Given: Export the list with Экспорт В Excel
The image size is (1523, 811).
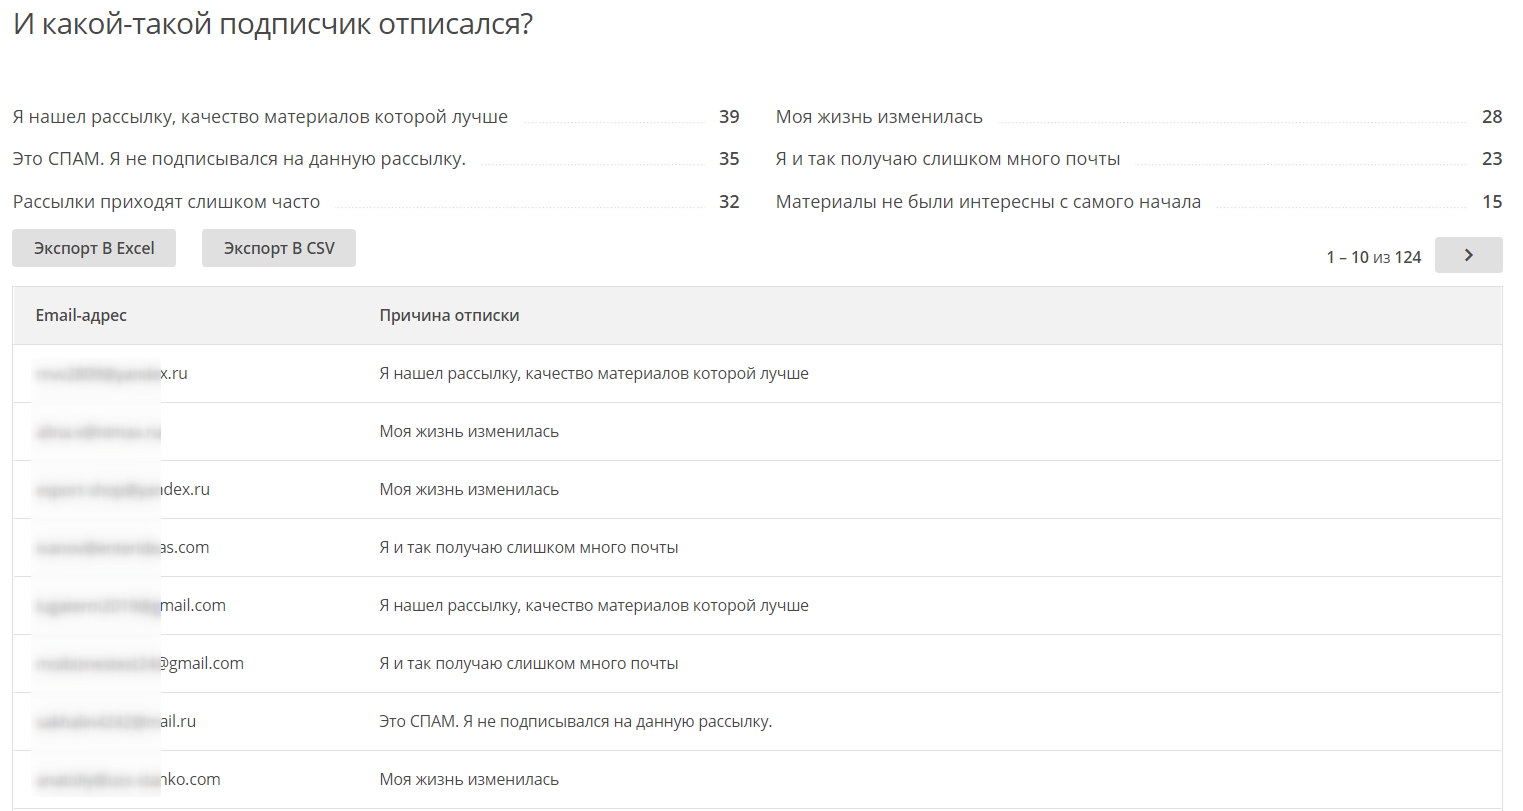Looking at the screenshot, I should 94,248.
